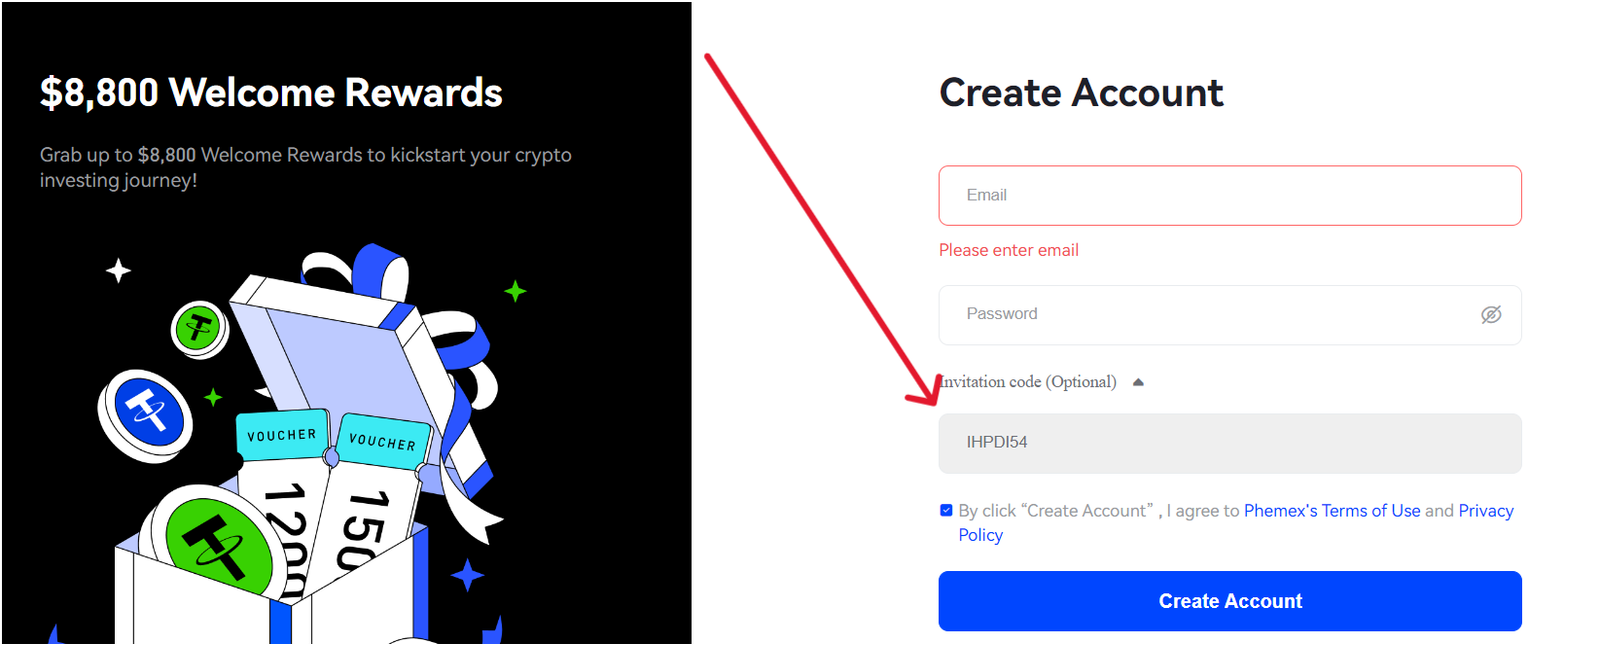
Task: Click the white four-point star sparkle
Action: pyautogui.click(x=119, y=271)
